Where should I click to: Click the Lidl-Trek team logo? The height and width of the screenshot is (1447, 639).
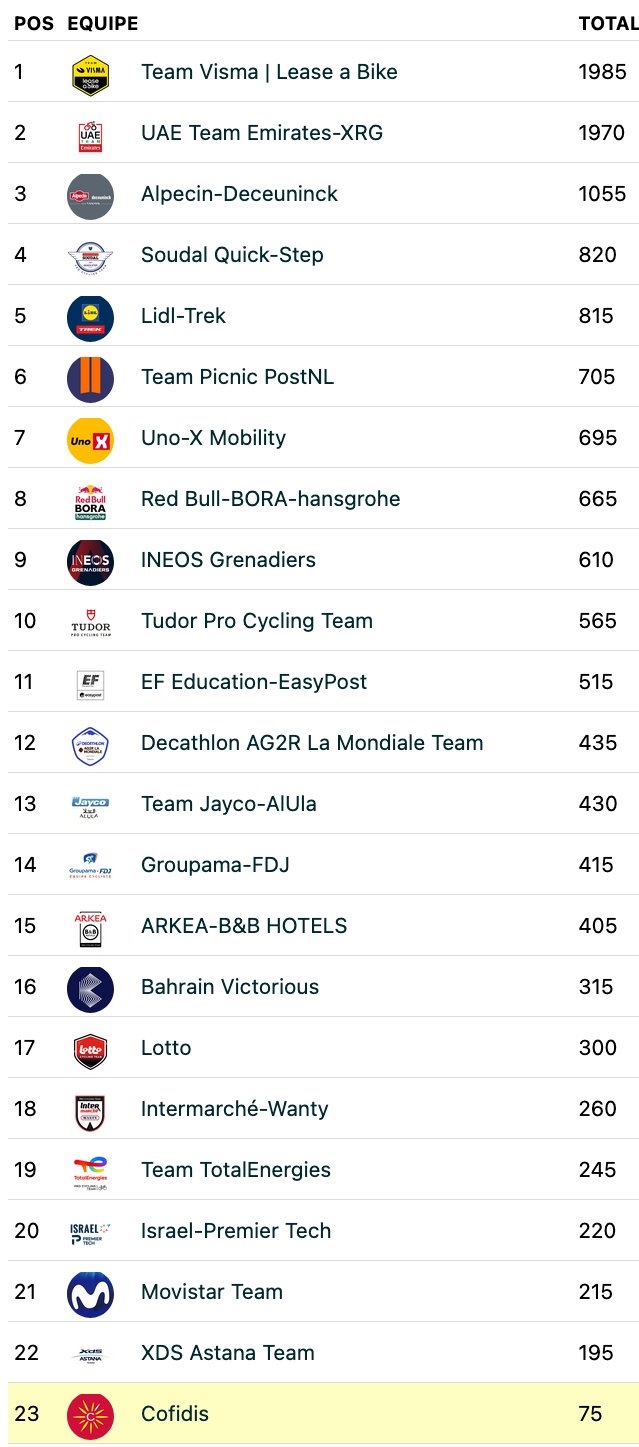90,317
